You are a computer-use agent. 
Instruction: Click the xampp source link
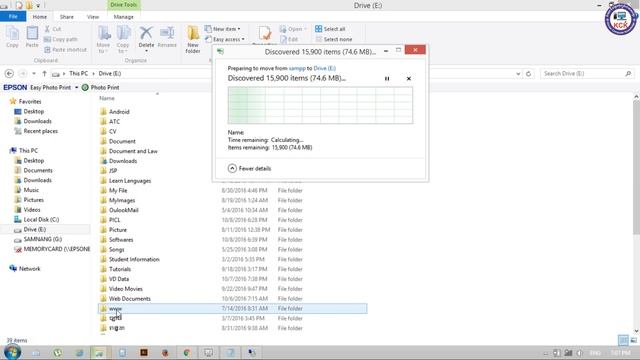coord(297,68)
